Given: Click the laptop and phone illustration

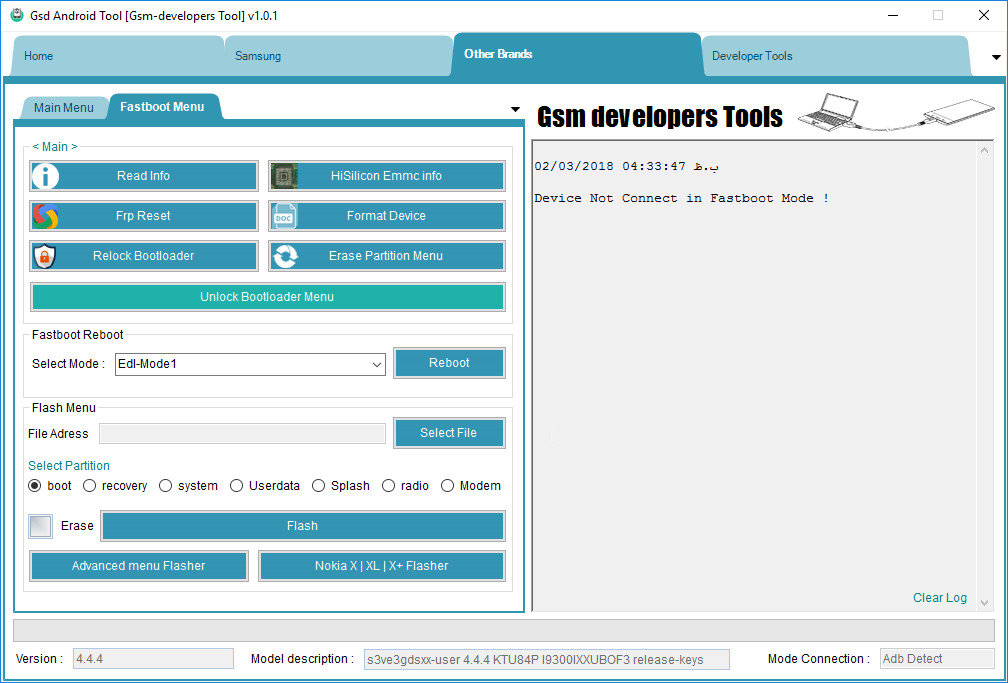Looking at the screenshot, I should [x=896, y=113].
